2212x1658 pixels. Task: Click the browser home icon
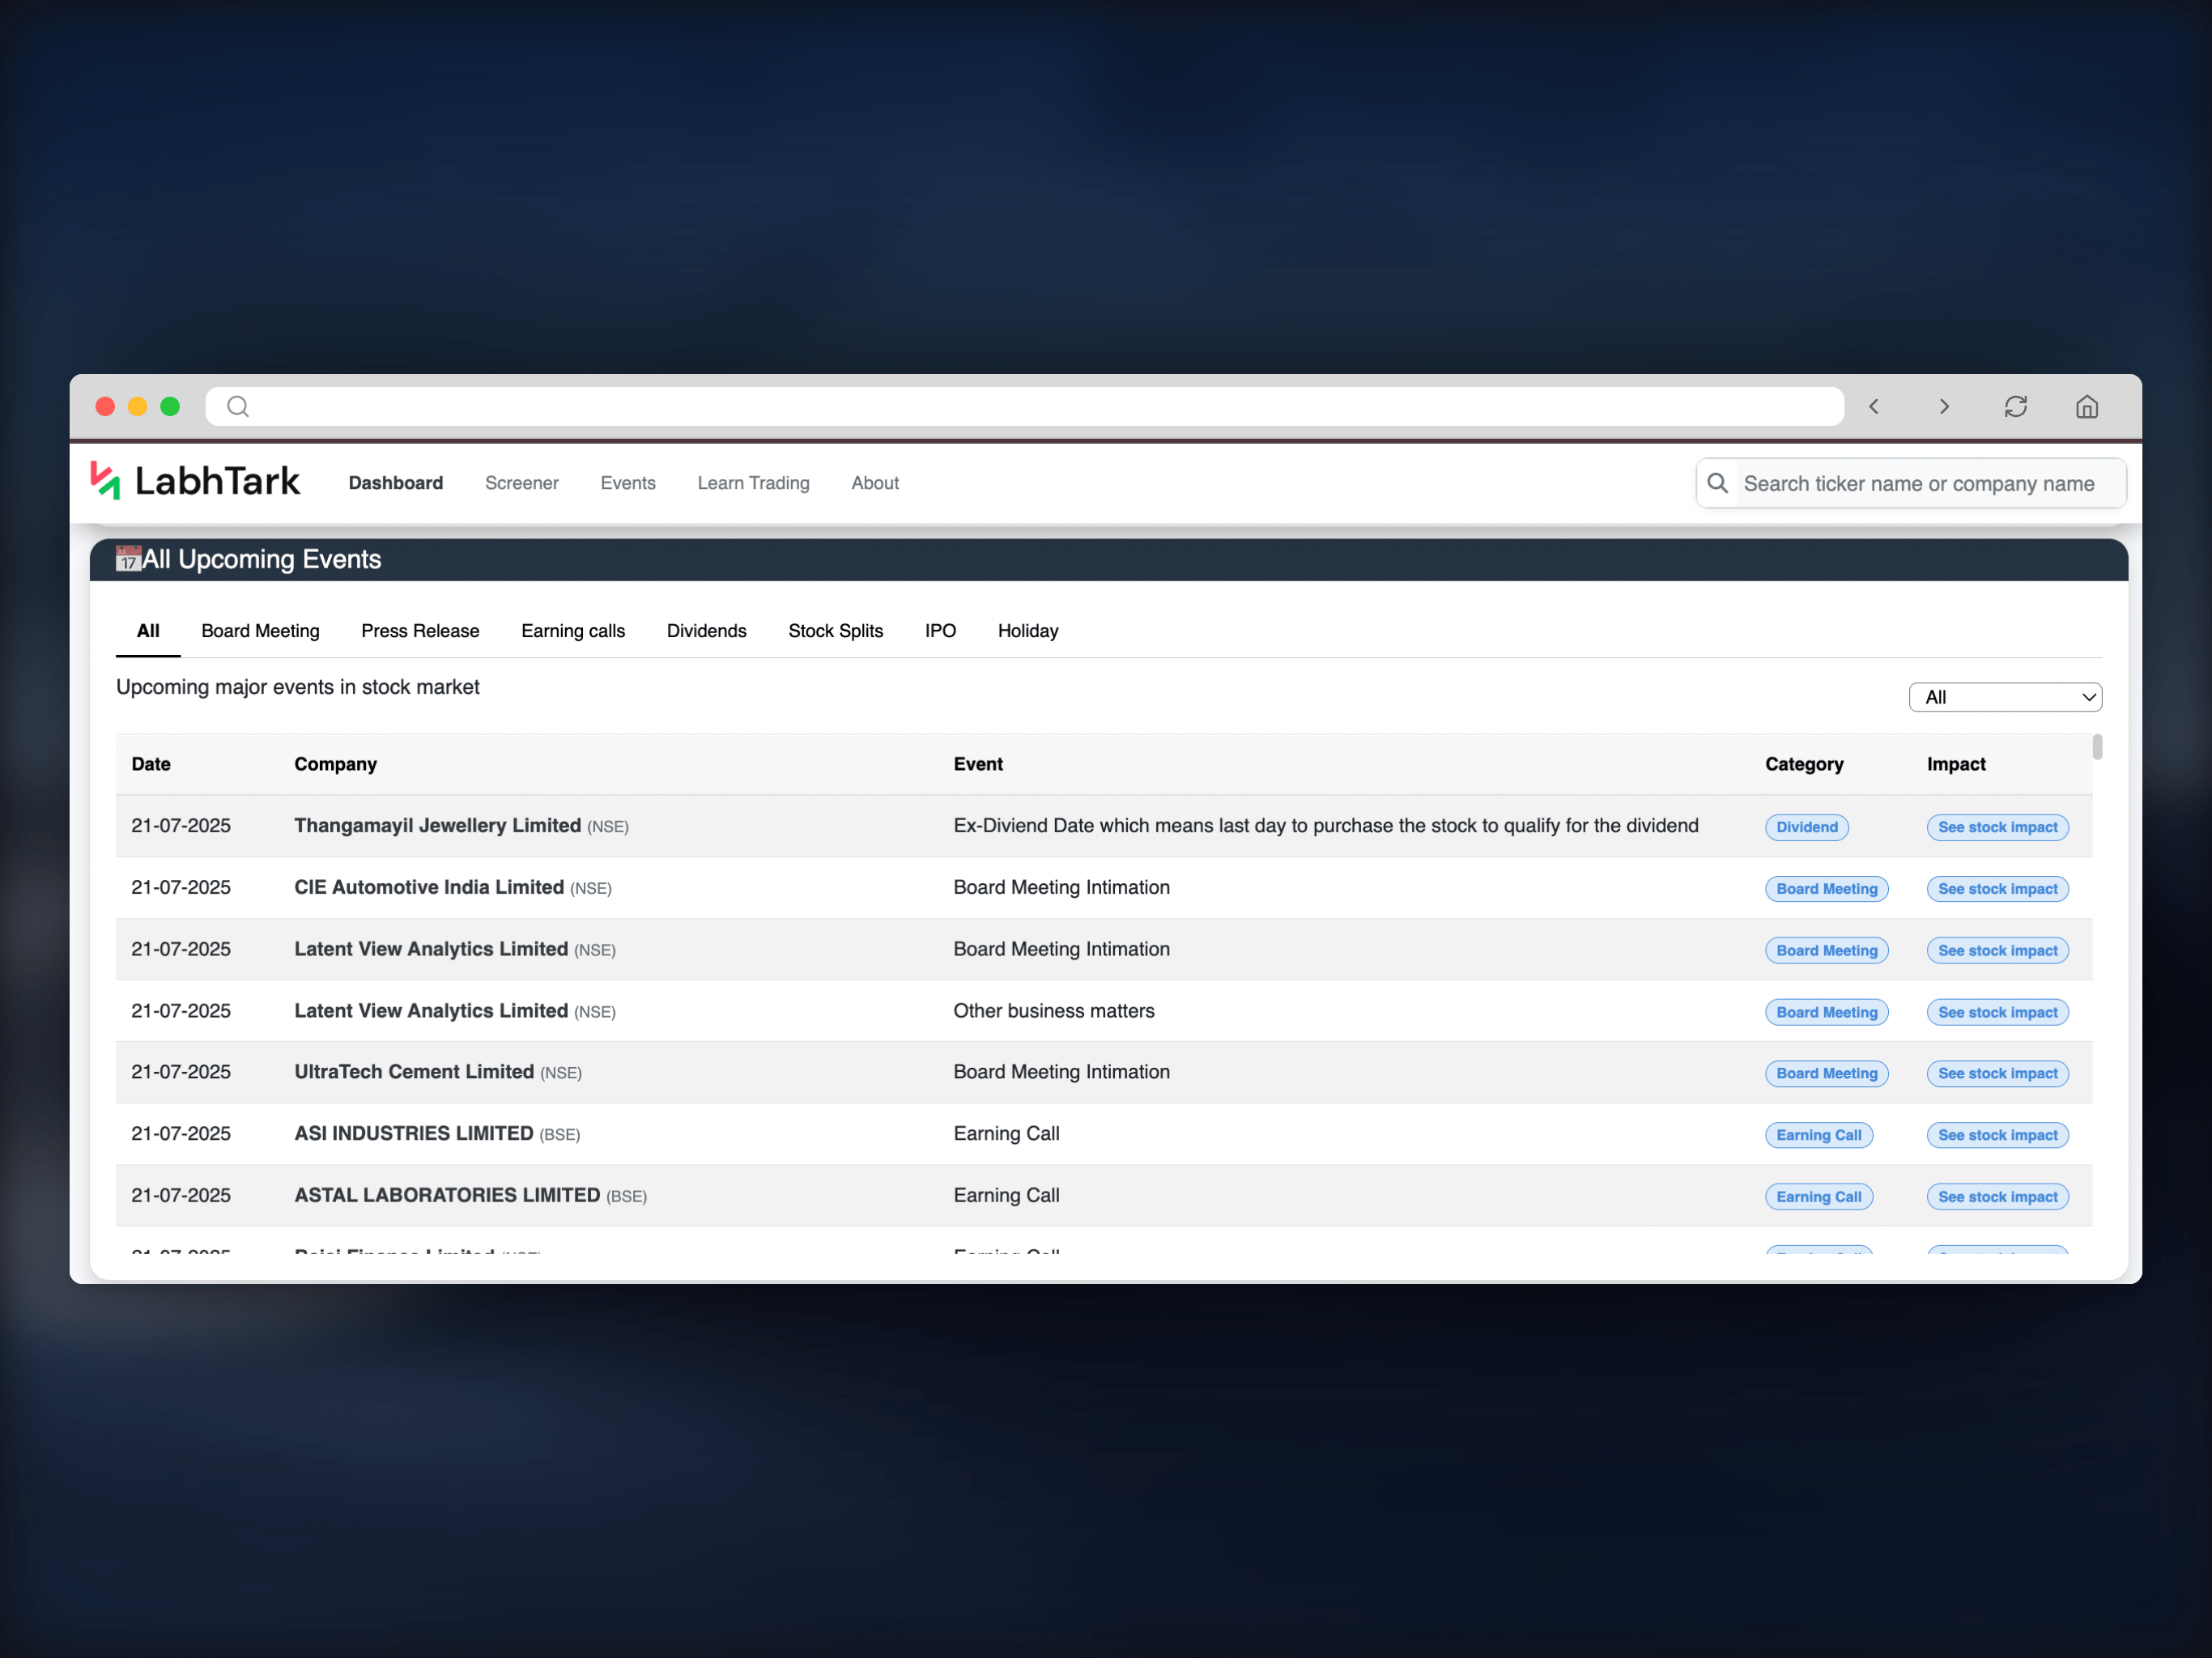point(2087,407)
